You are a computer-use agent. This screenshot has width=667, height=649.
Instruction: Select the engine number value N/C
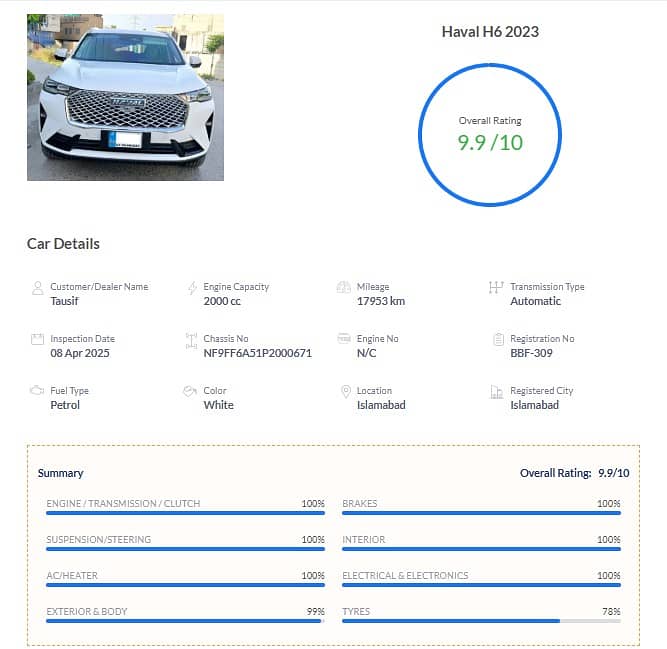tap(366, 353)
